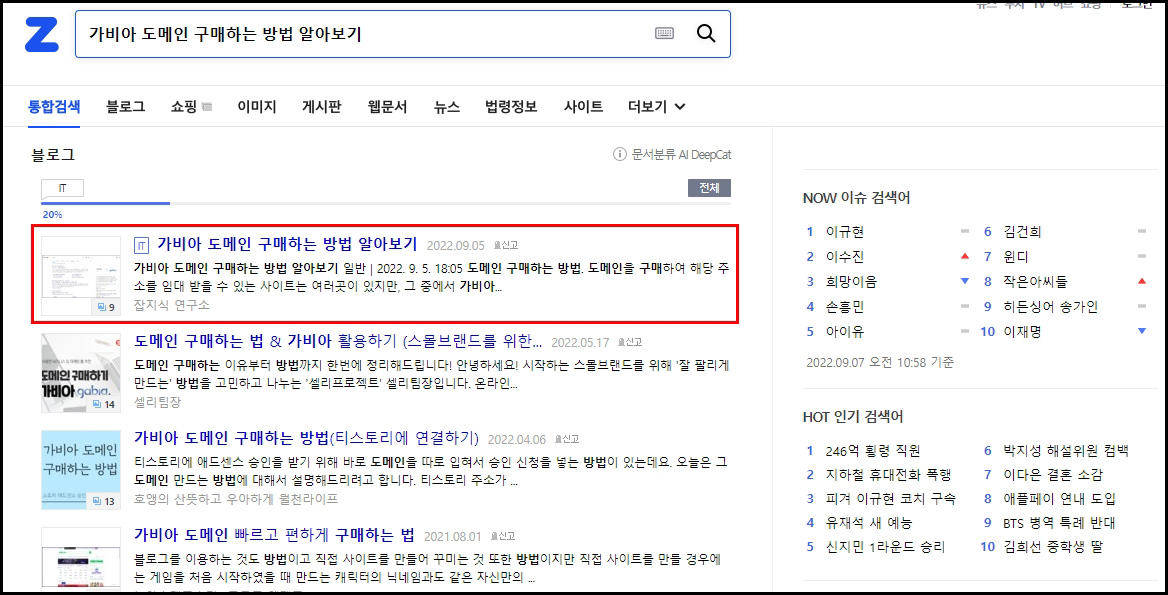Open '도메인 구매하는 법 & 가비아 활용하기' result
Screen dimensions: 1168x595
tap(338, 341)
